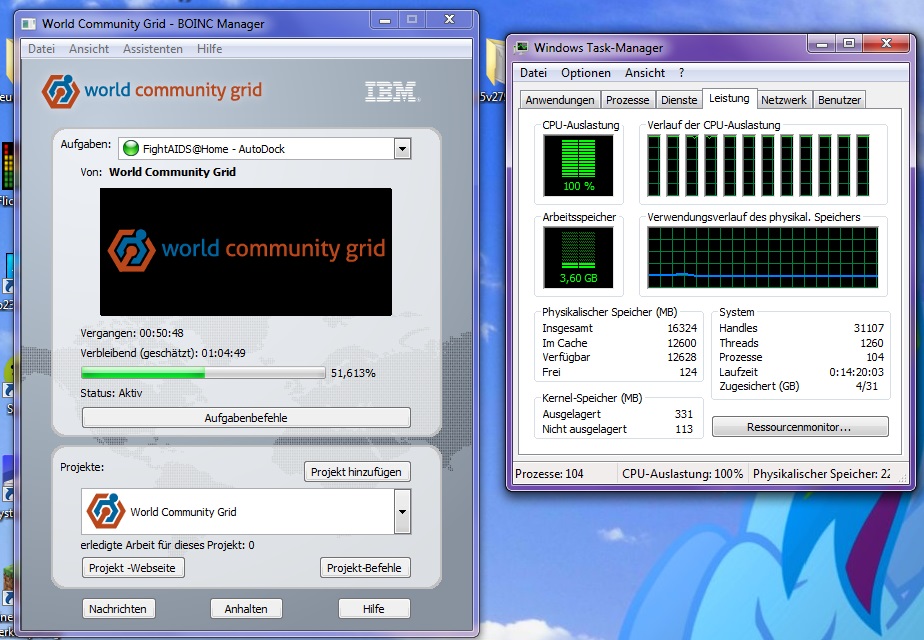The height and width of the screenshot is (640, 924).
Task: Click the Windows Task-Manager title bar icon
Action: (x=521, y=48)
